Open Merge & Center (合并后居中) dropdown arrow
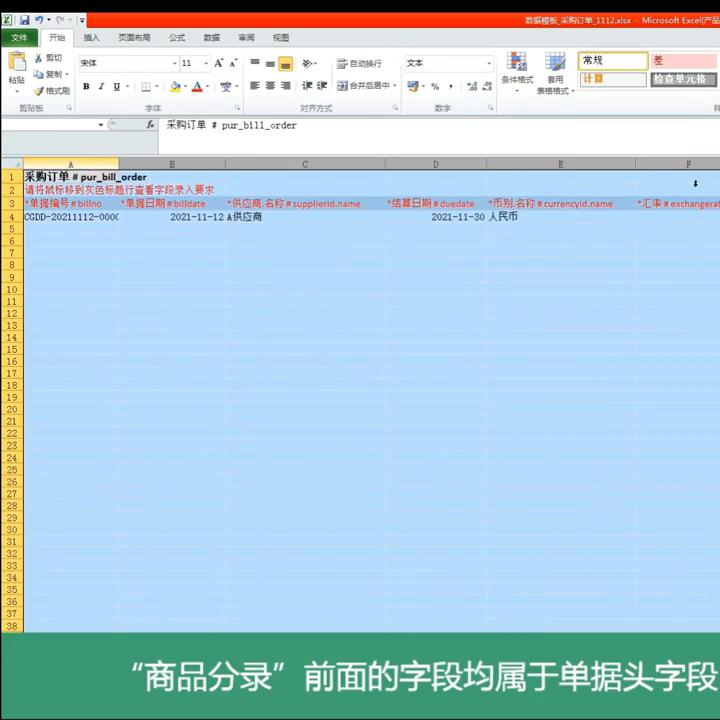720x720 pixels. (x=394, y=85)
